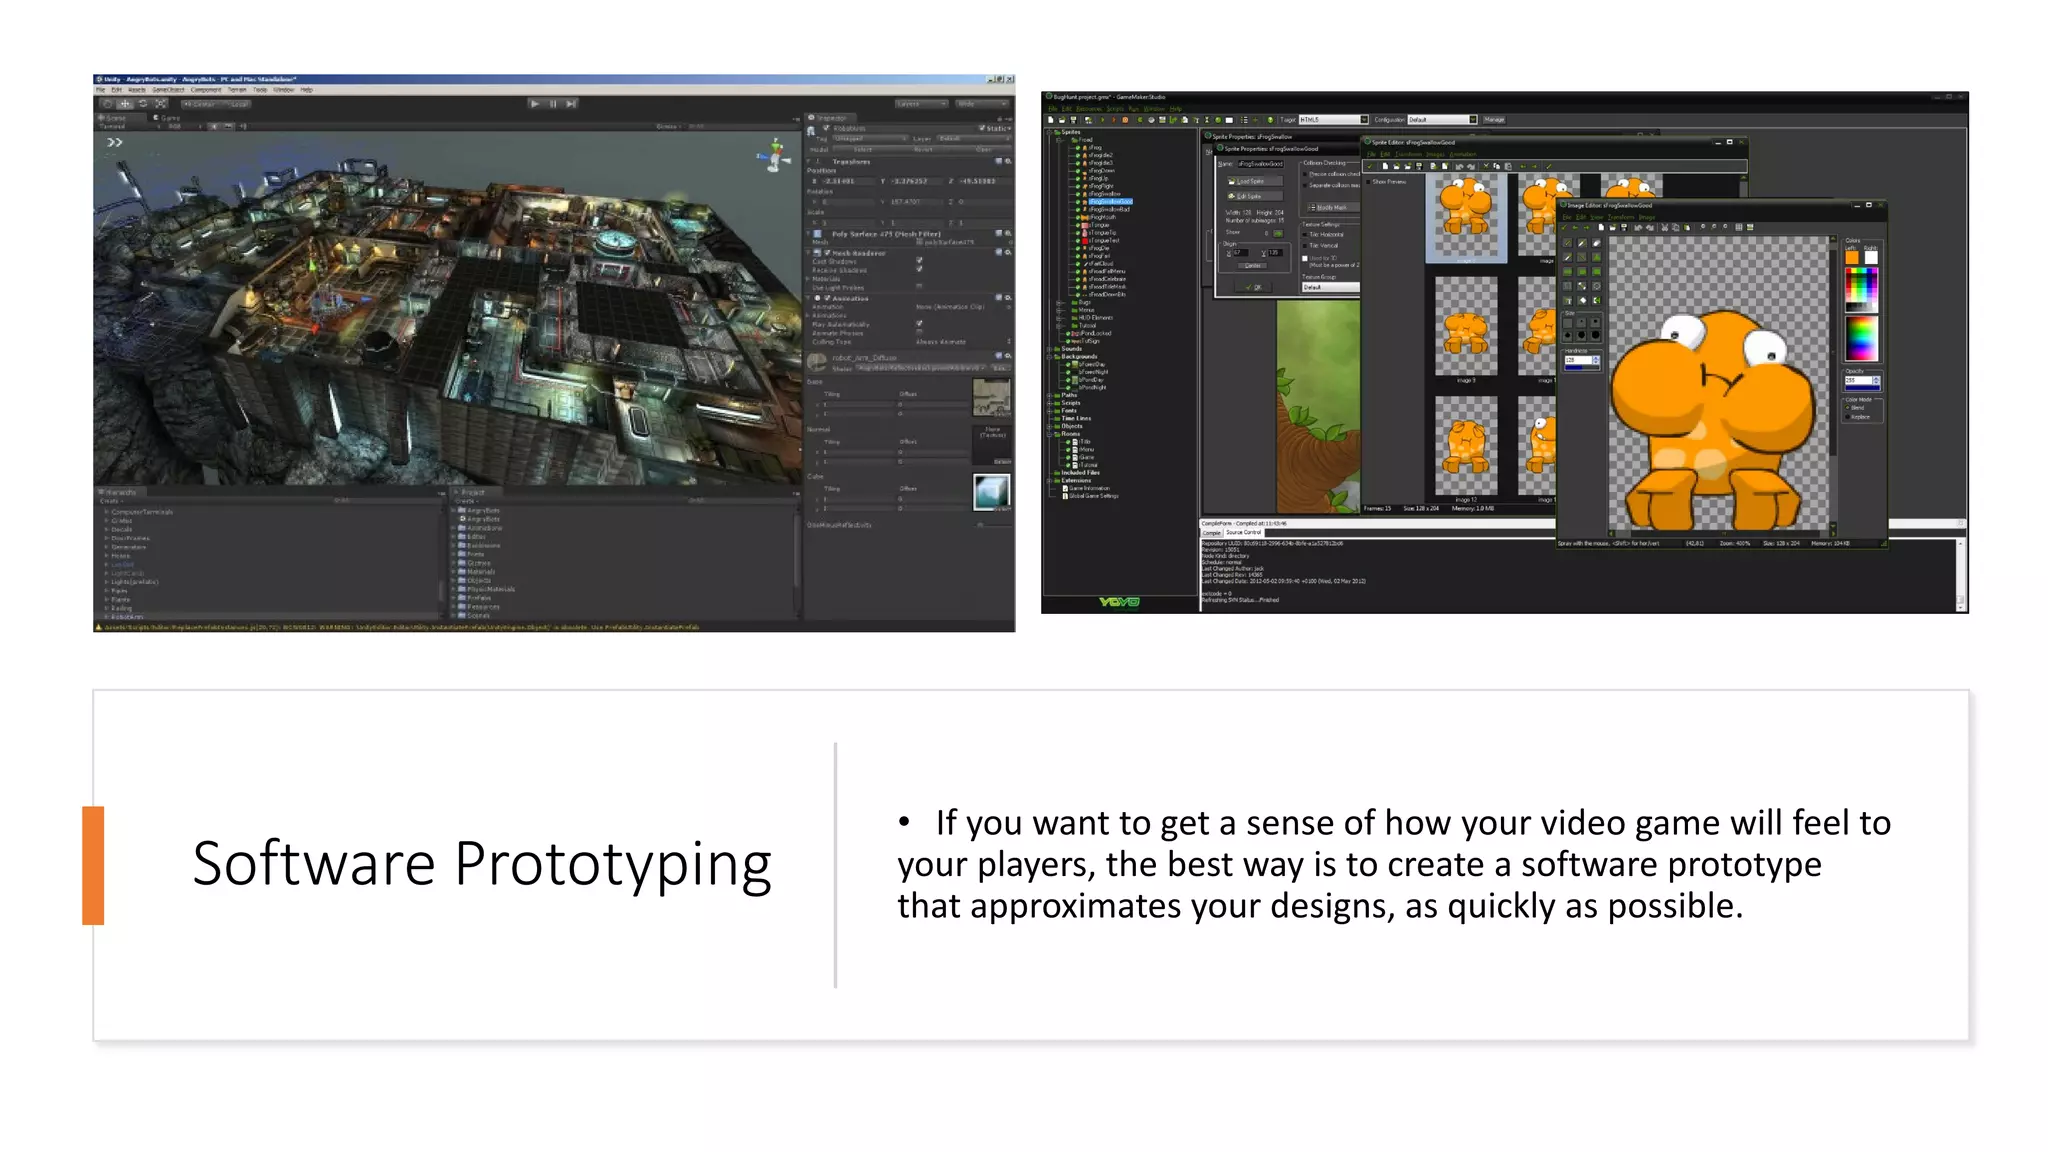
Task: Select the first frog frame thumbnail
Action: pos(1466,218)
